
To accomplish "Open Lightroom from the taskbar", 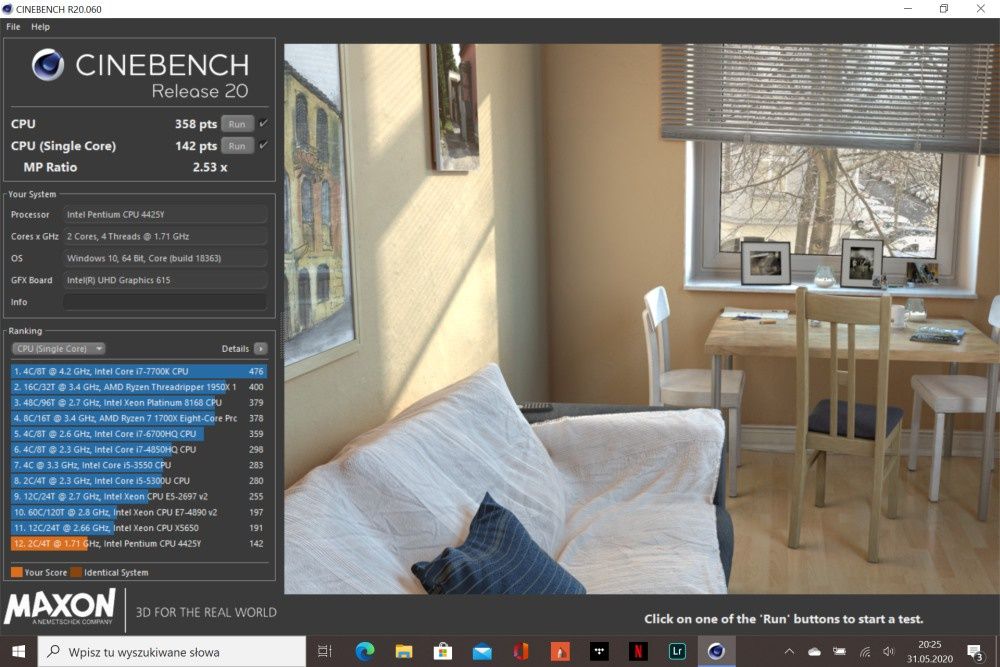I will coord(677,651).
